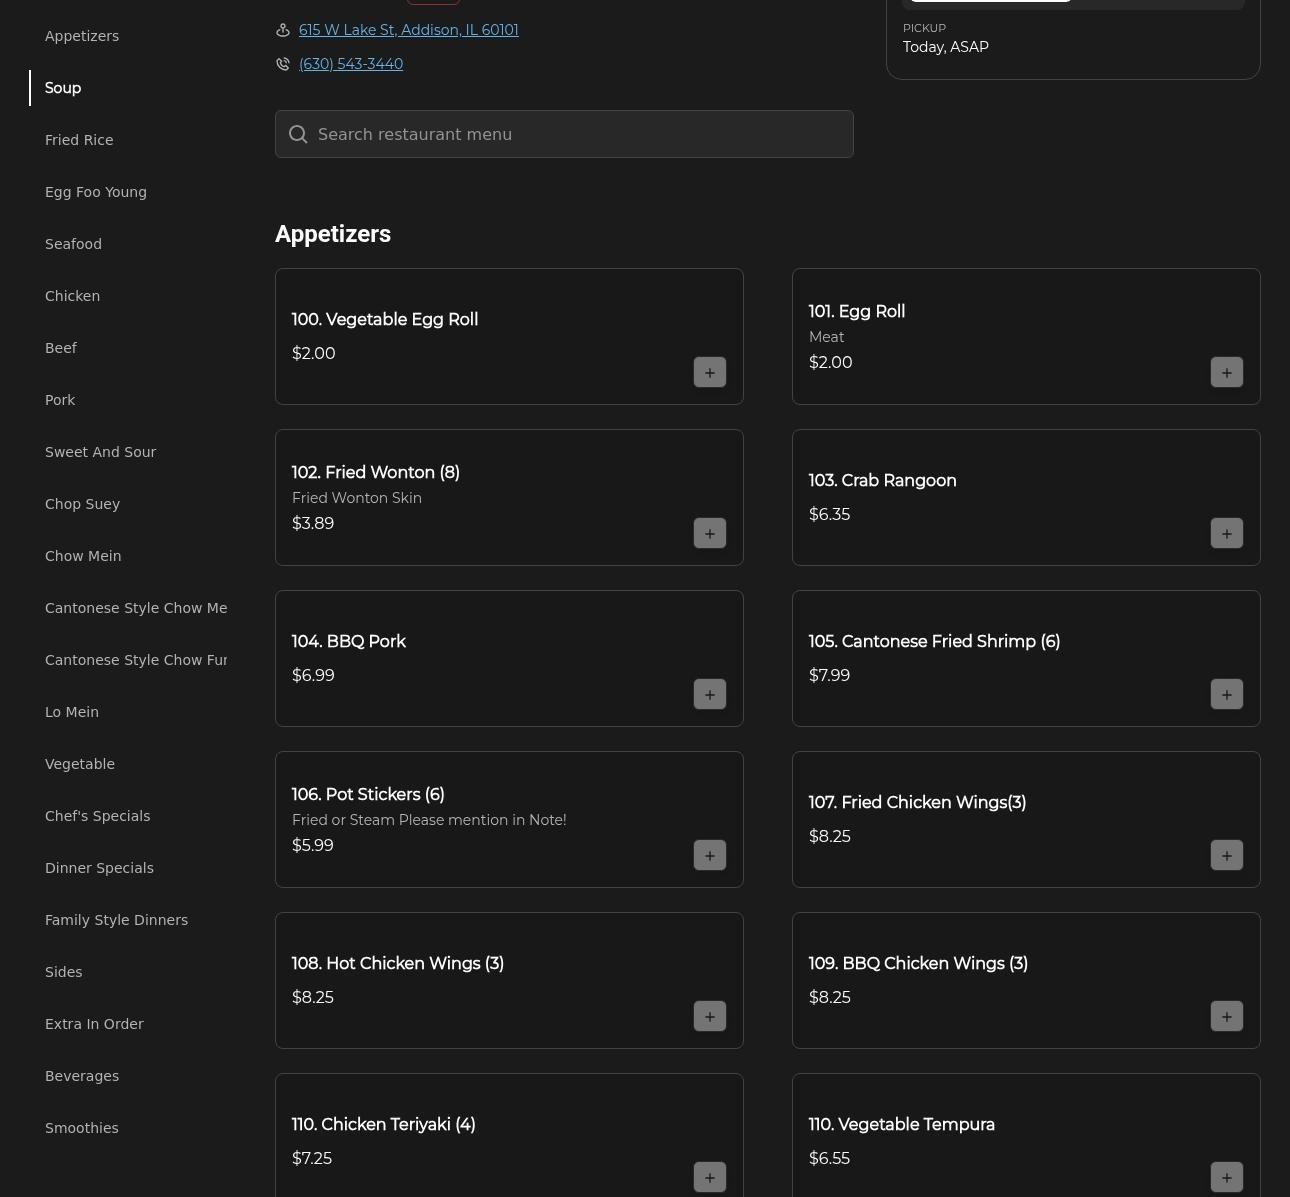
Task: Add Chicken Teriyaki (4) with plus button
Action: [709, 1177]
